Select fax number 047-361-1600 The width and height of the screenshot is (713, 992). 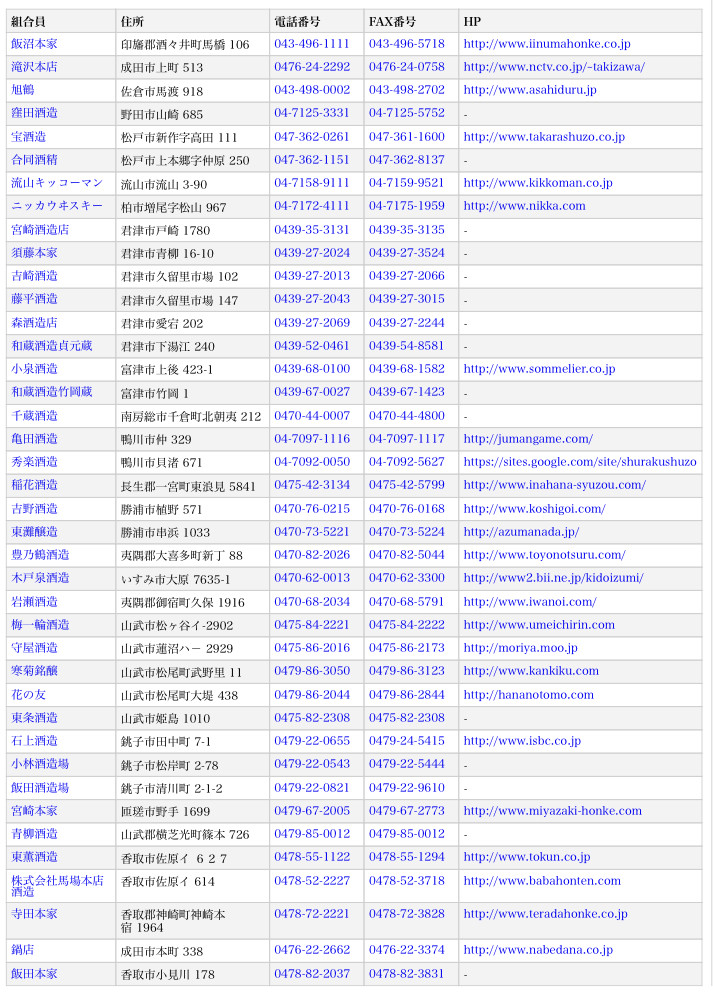tap(407, 137)
